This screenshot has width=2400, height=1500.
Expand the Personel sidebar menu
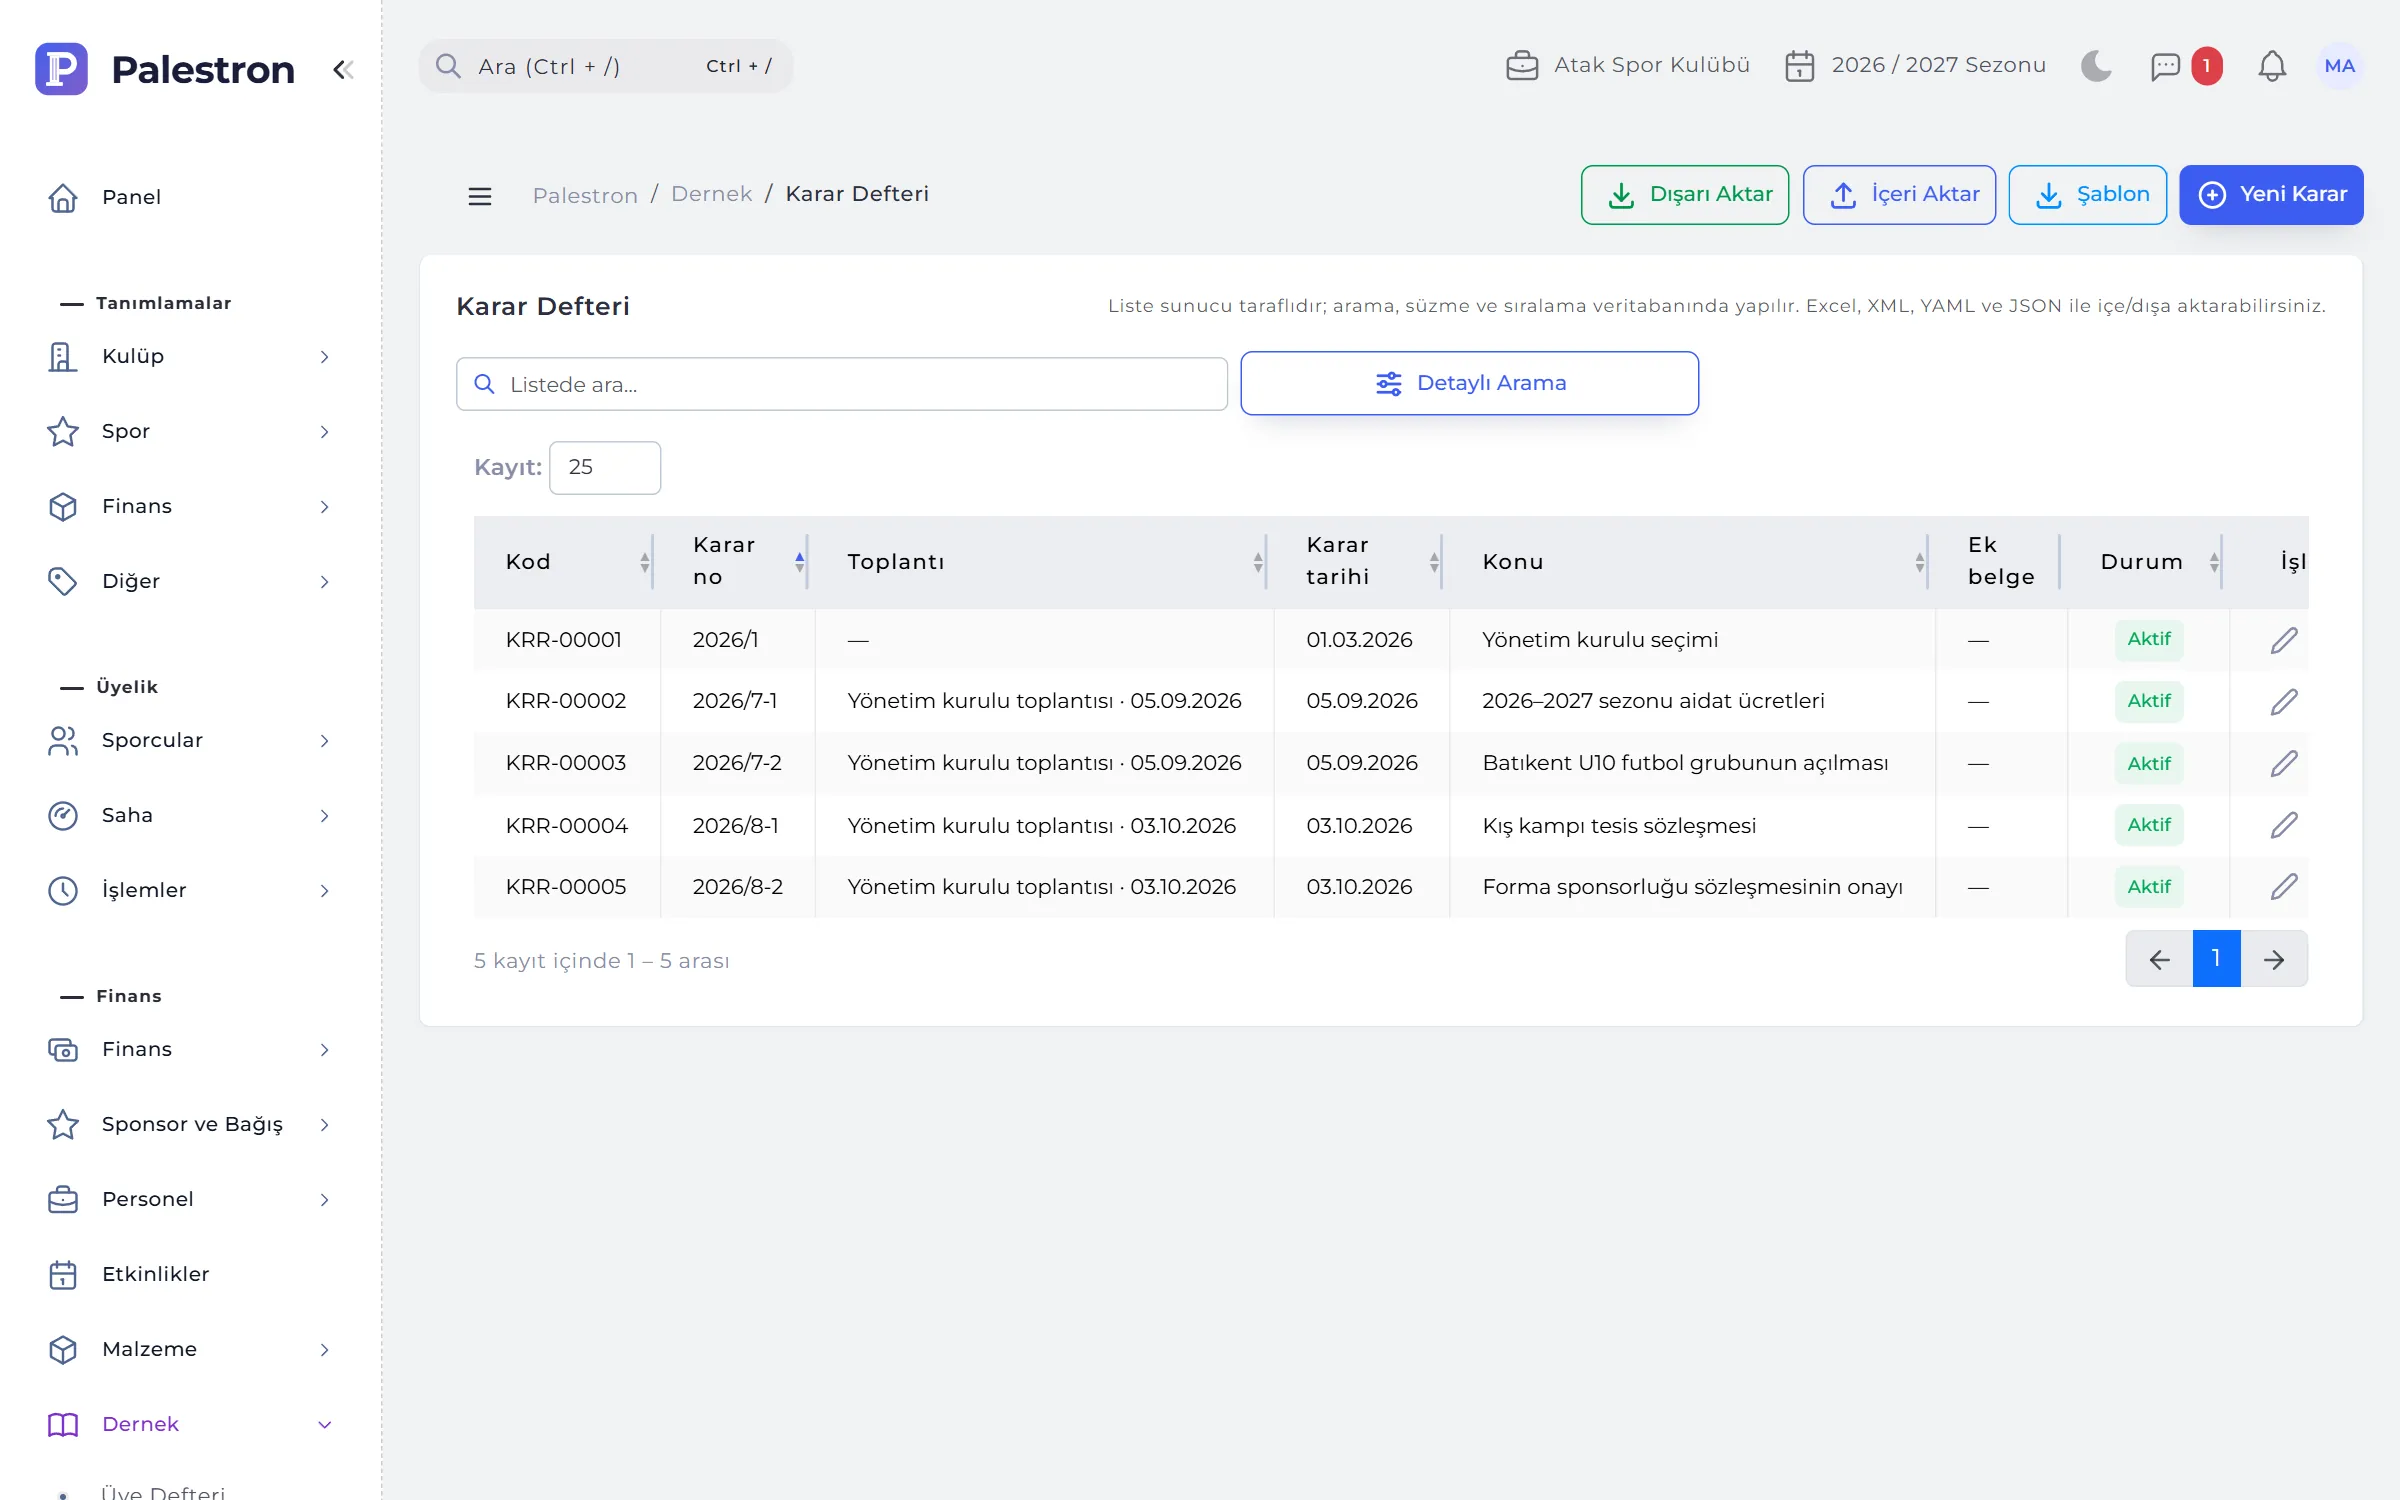pos(190,1200)
